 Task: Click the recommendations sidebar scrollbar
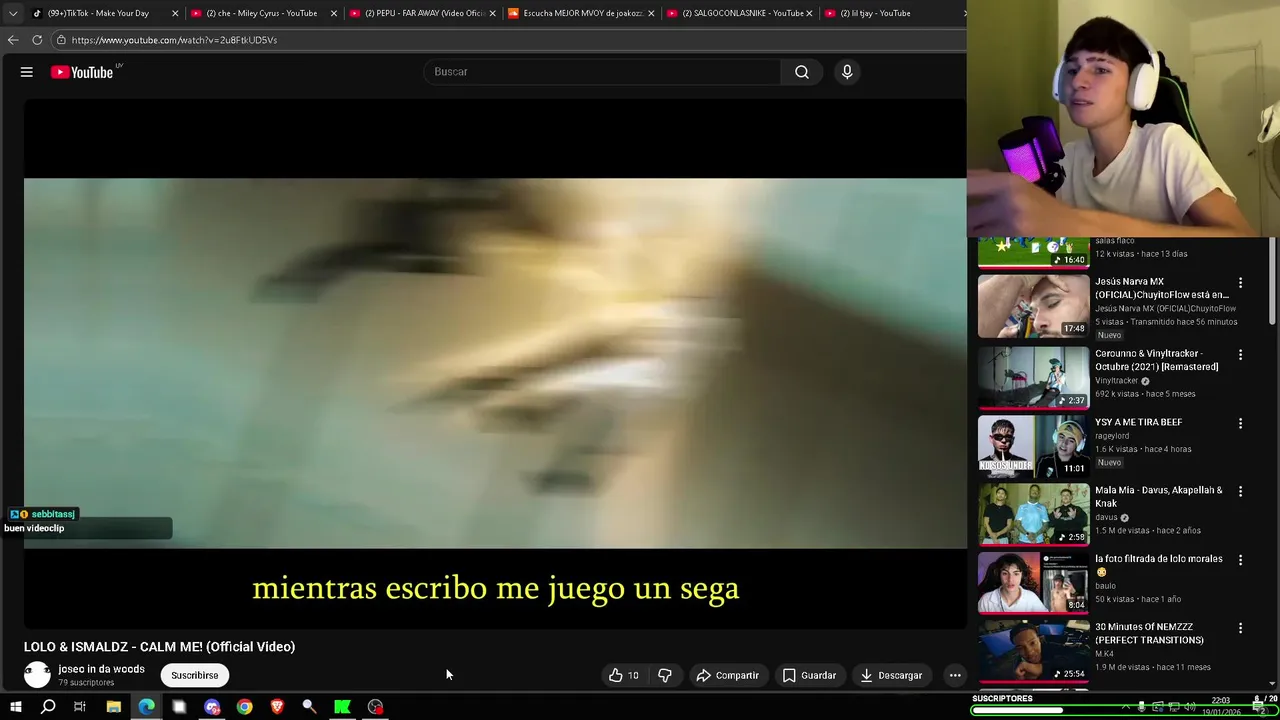[x=1272, y=282]
